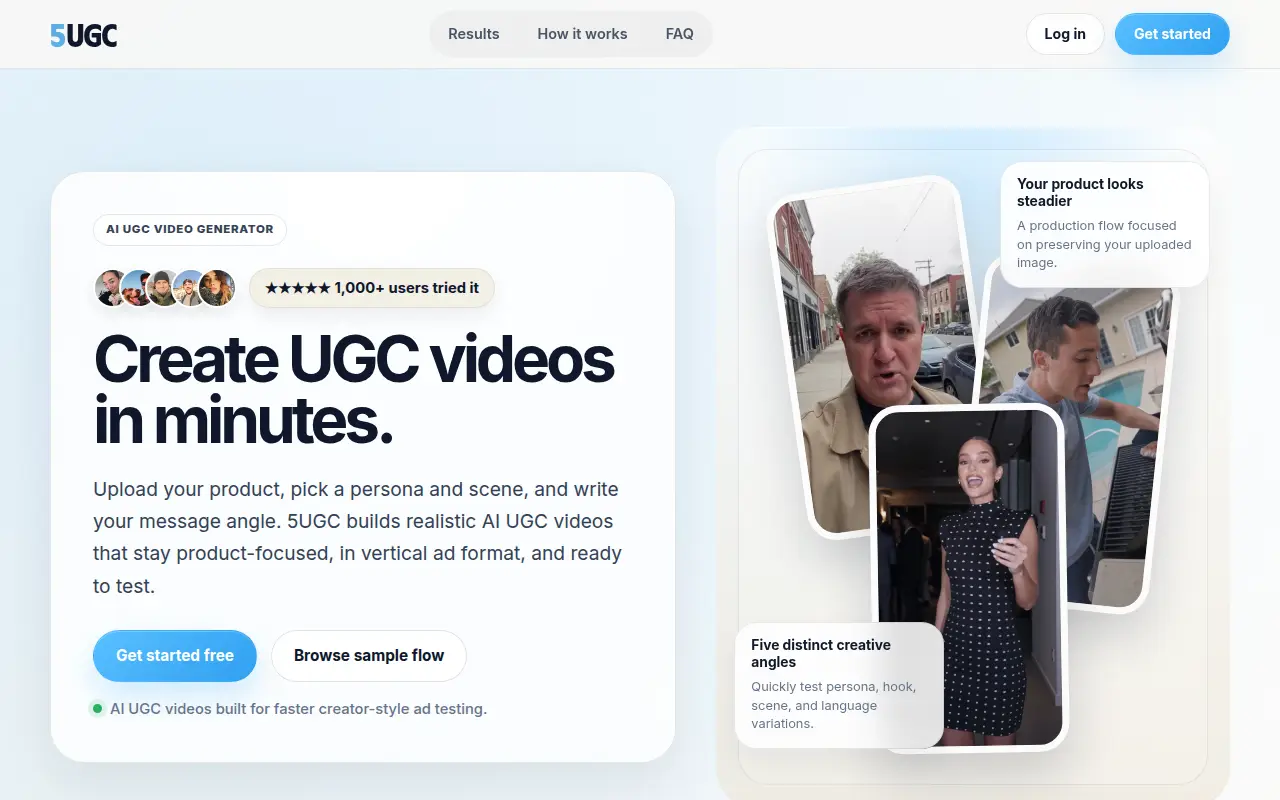The width and height of the screenshot is (1280, 800).
Task: Click the 'Your product looks steadier' card
Action: click(x=1104, y=224)
